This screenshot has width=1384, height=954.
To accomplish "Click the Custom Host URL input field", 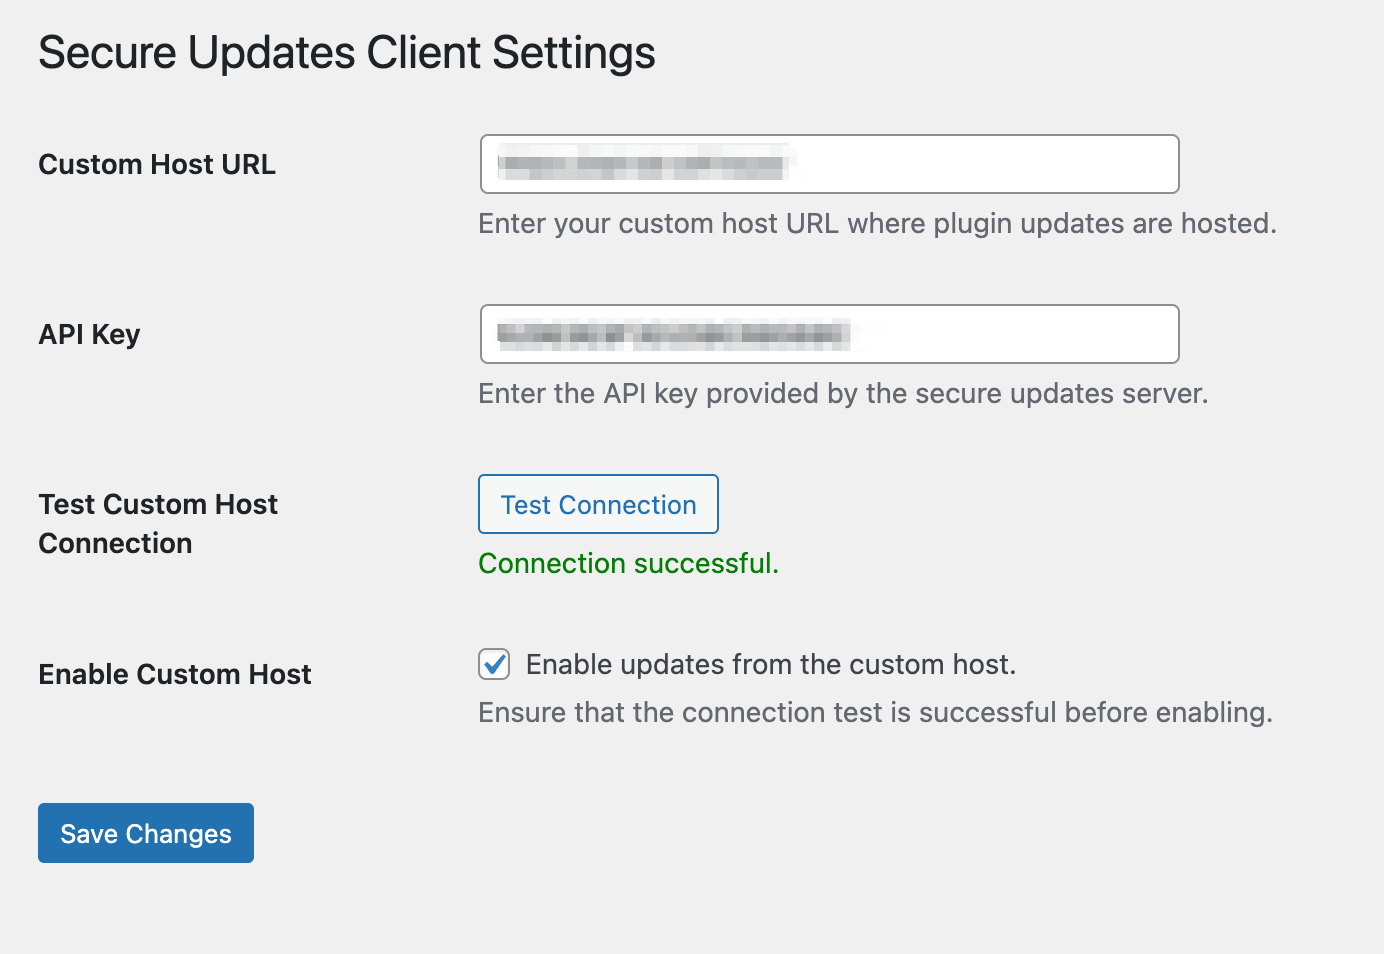I will (828, 164).
